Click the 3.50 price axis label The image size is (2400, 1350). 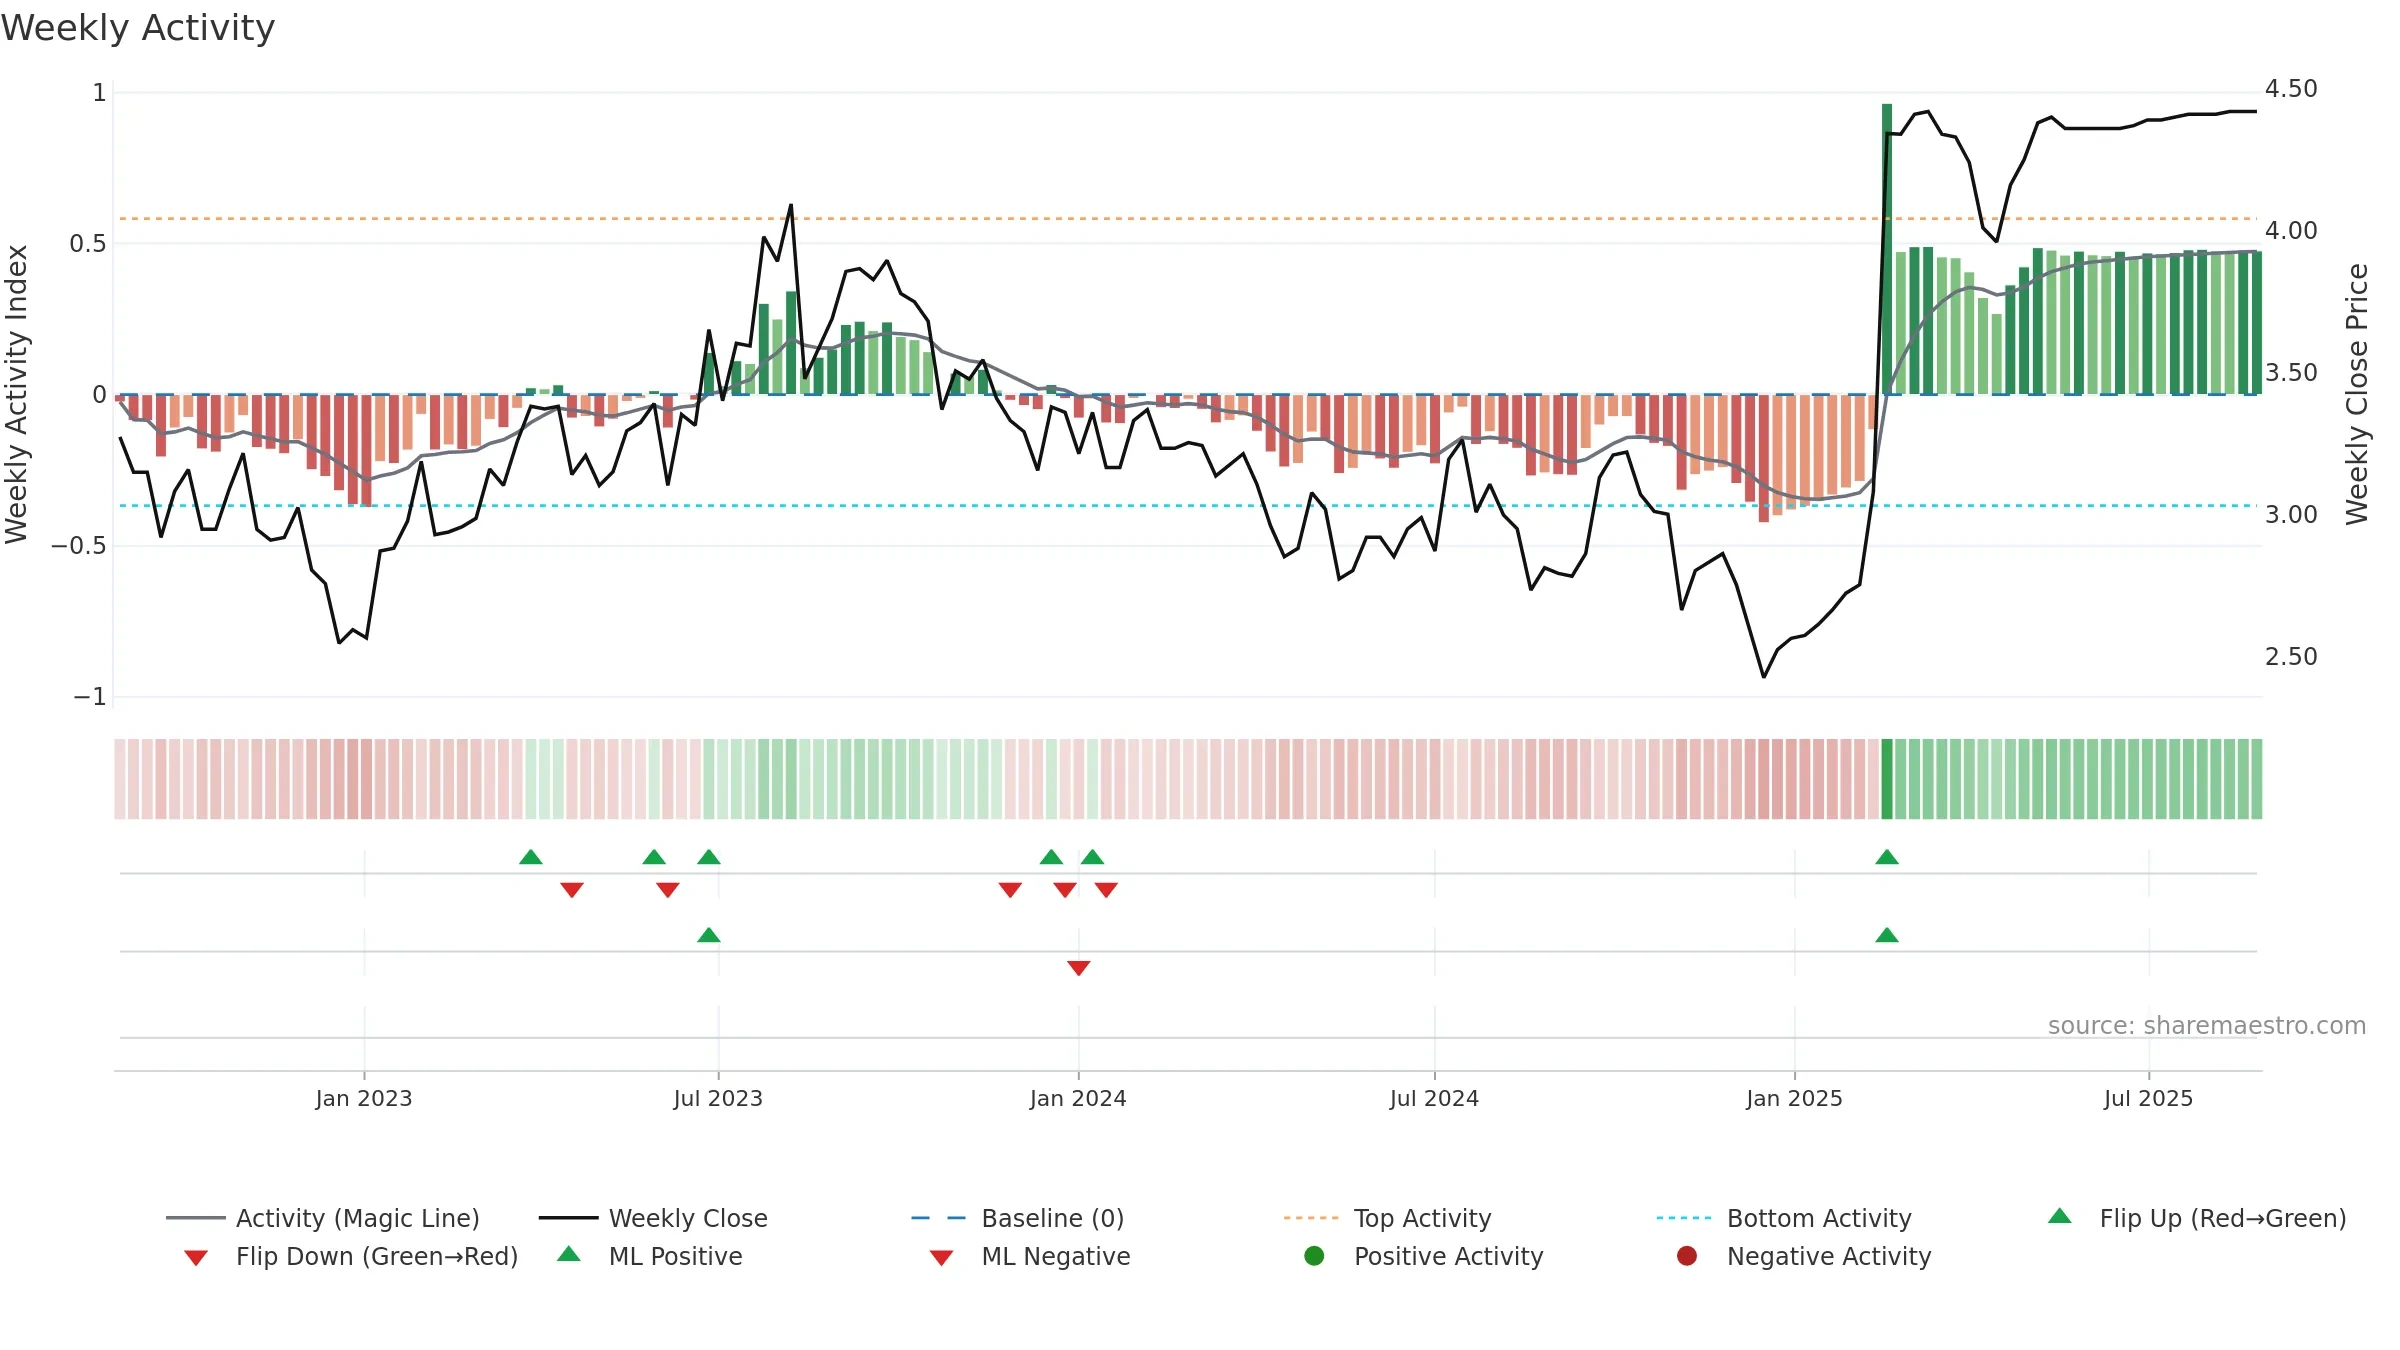click(2291, 373)
